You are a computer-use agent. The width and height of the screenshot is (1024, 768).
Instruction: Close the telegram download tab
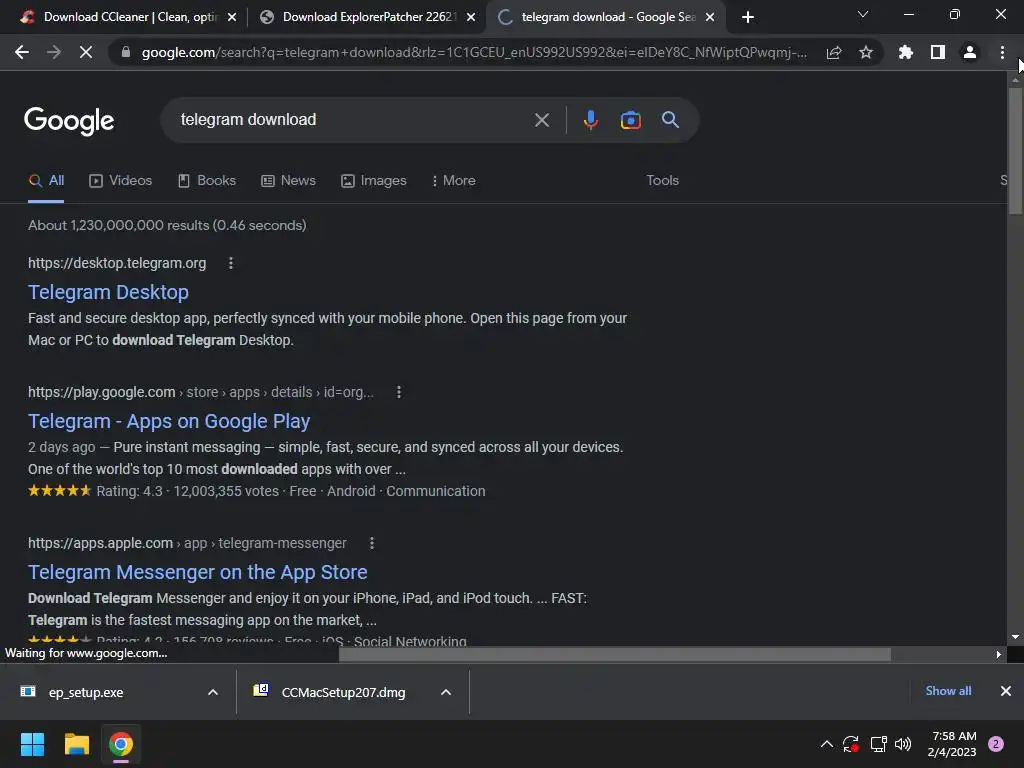710,17
